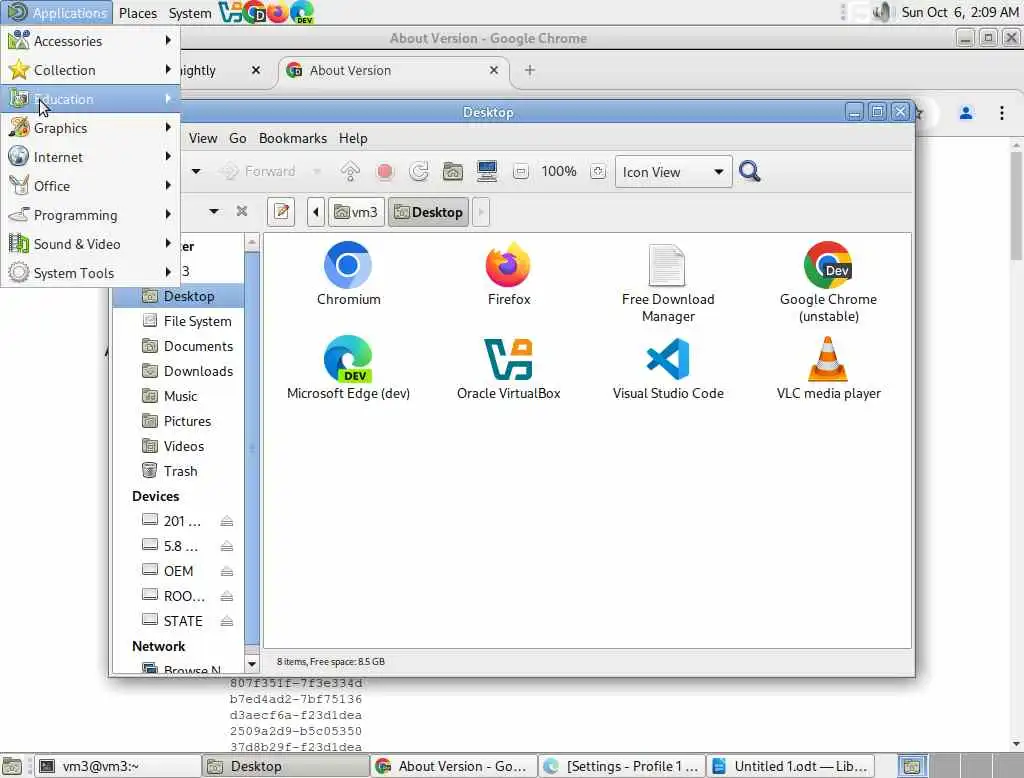Viewport: 1024px width, 778px height.
Task: Open the Help menu in file manager
Action: [353, 138]
